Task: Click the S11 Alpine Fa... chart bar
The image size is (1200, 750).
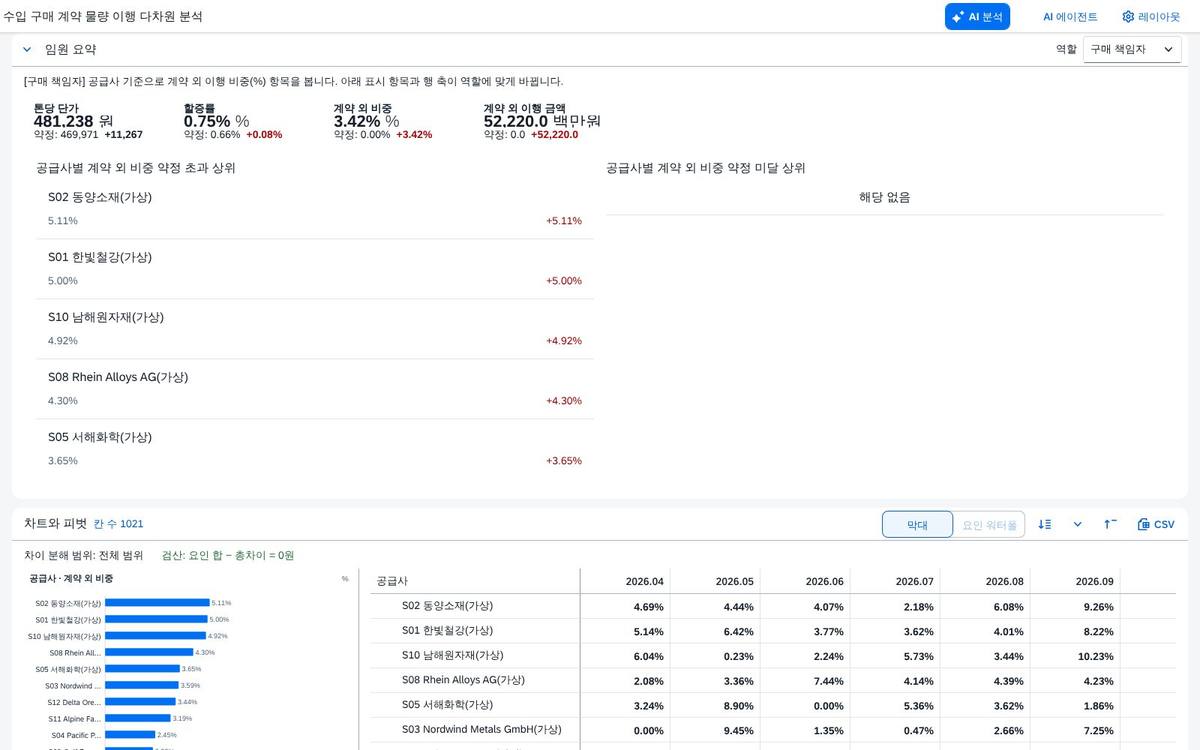Action: 138,718
